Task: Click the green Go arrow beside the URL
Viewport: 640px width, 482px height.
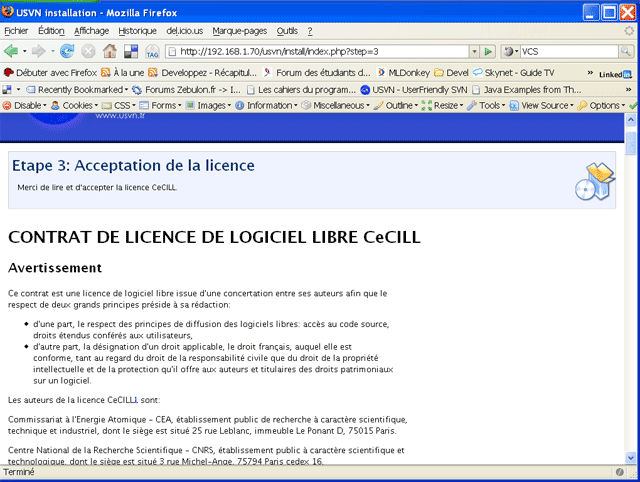Action: 488,51
